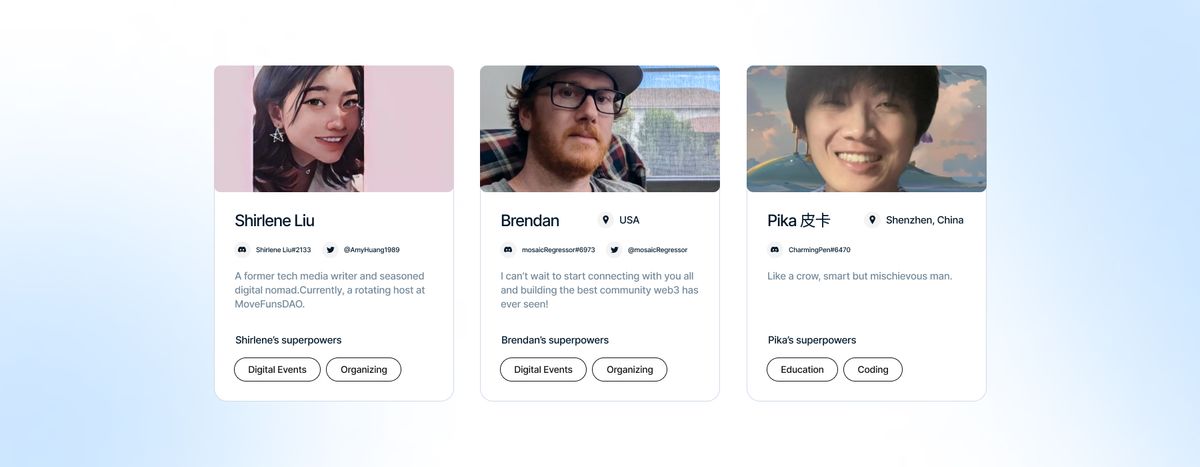
Task: Open Pika's profile photo
Action: 866,129
